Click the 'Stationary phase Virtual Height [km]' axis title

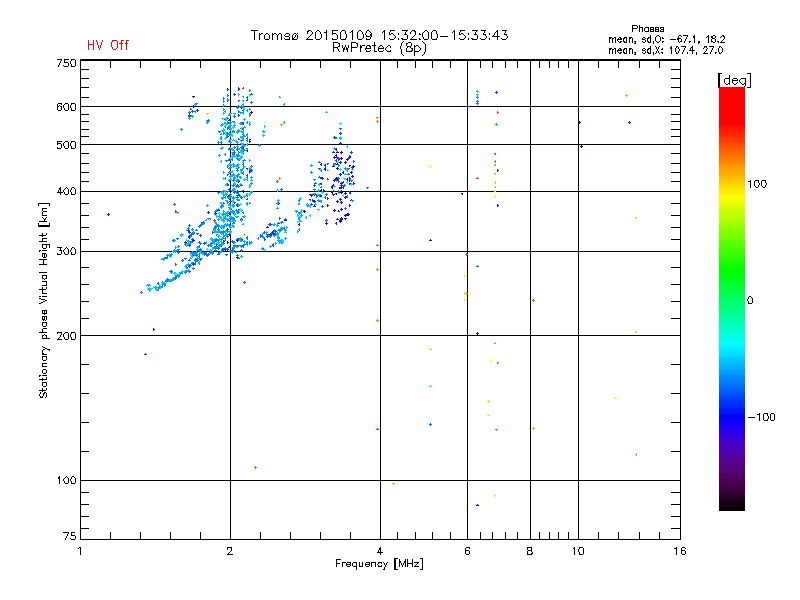tap(44, 300)
